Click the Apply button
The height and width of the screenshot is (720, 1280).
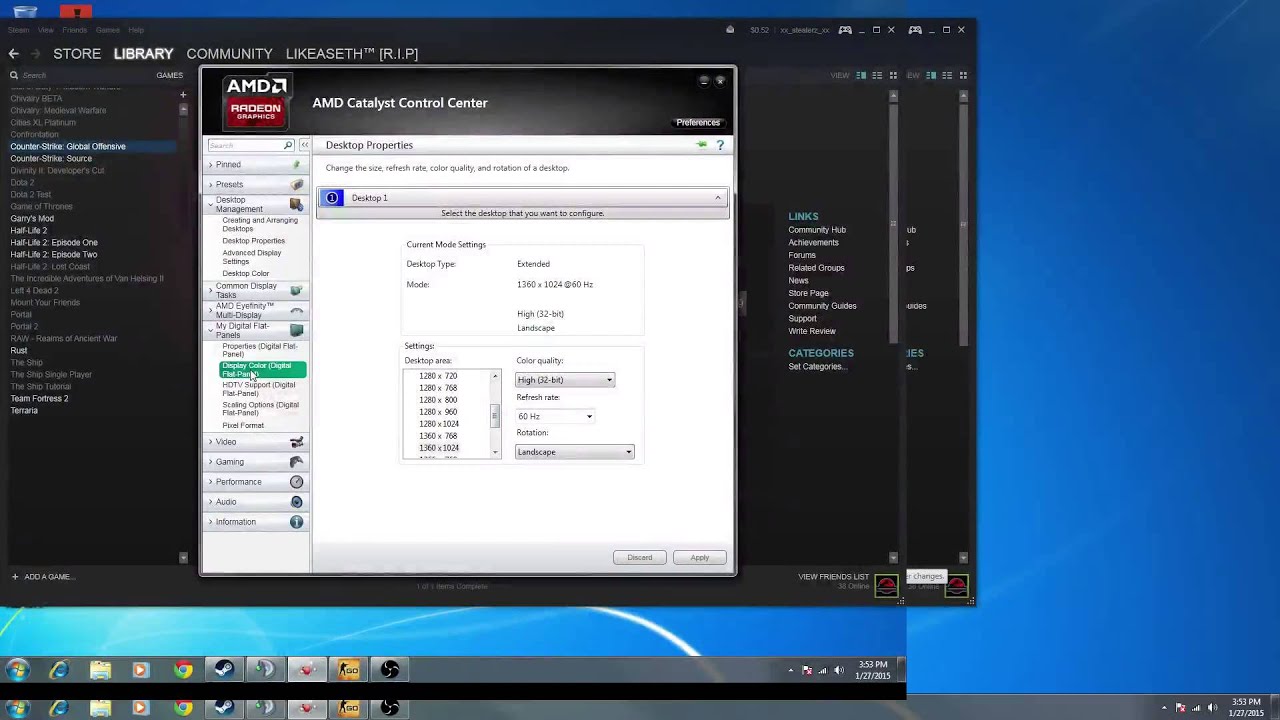tap(700, 557)
